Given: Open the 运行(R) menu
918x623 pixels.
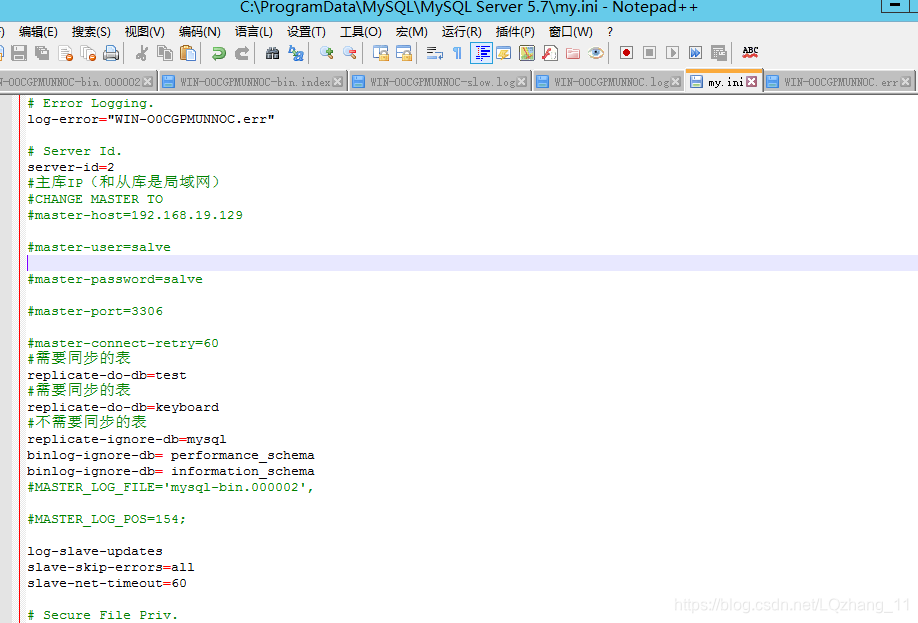Looking at the screenshot, I should point(461,32).
